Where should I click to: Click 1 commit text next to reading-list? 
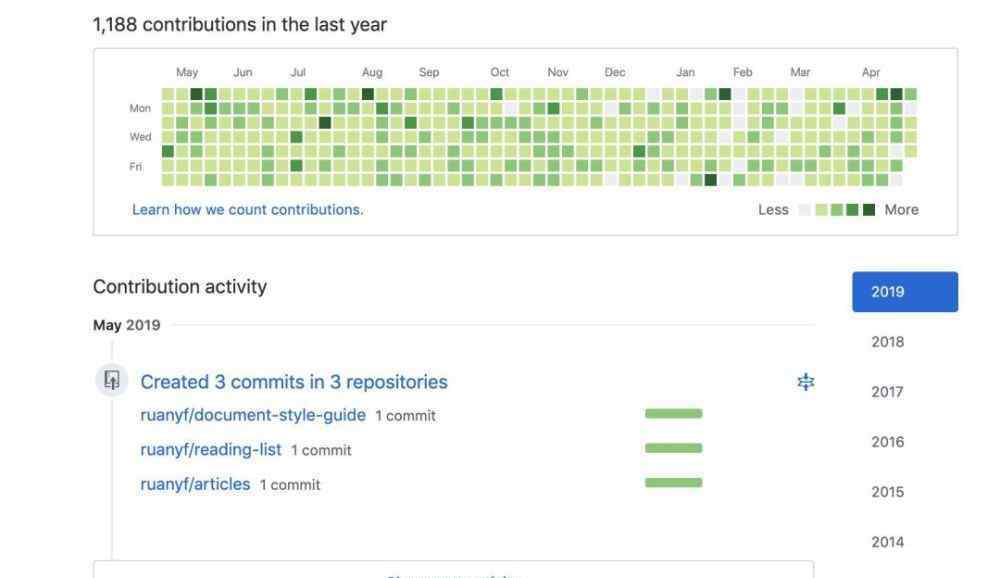pos(321,450)
